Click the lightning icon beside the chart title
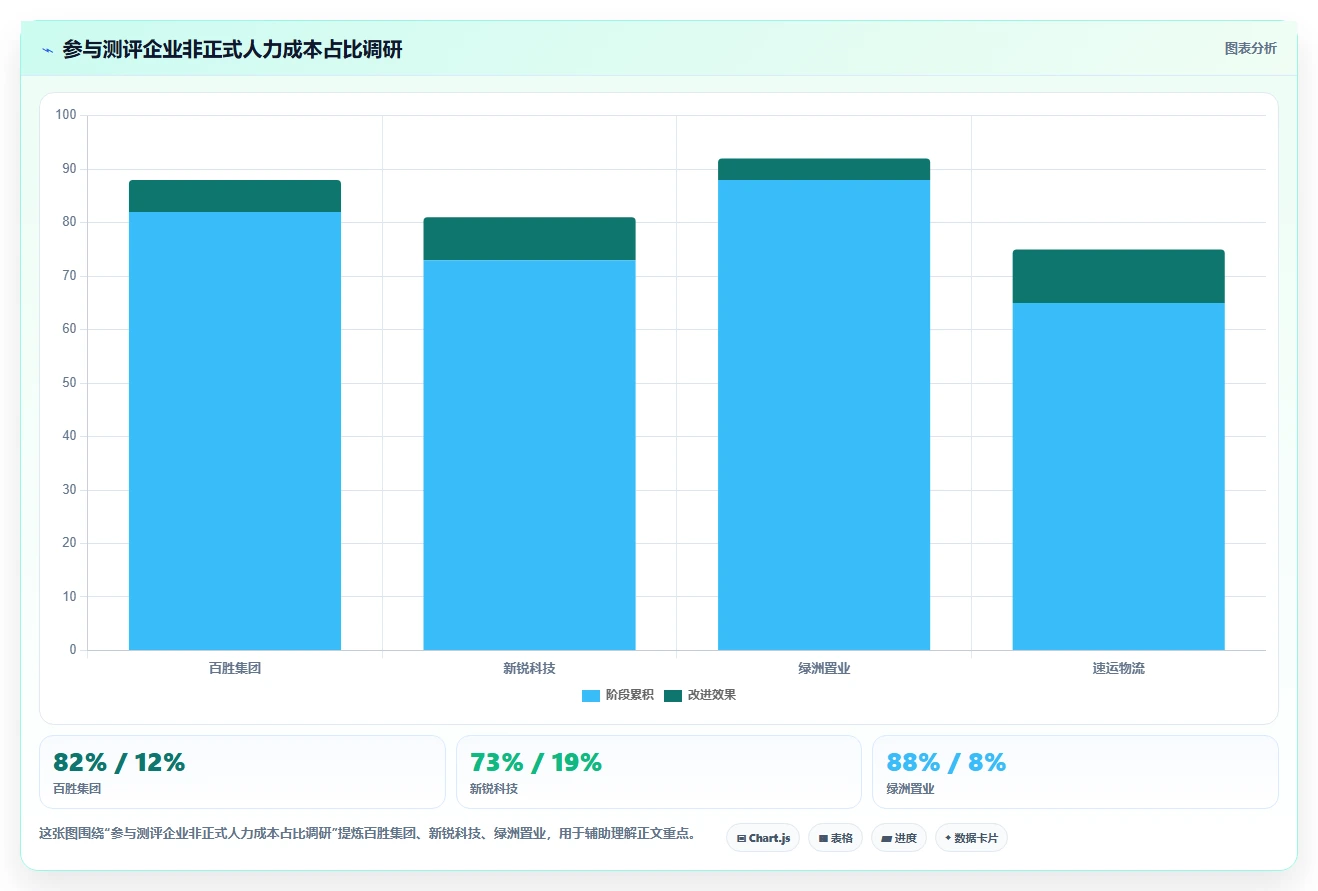 [47, 50]
